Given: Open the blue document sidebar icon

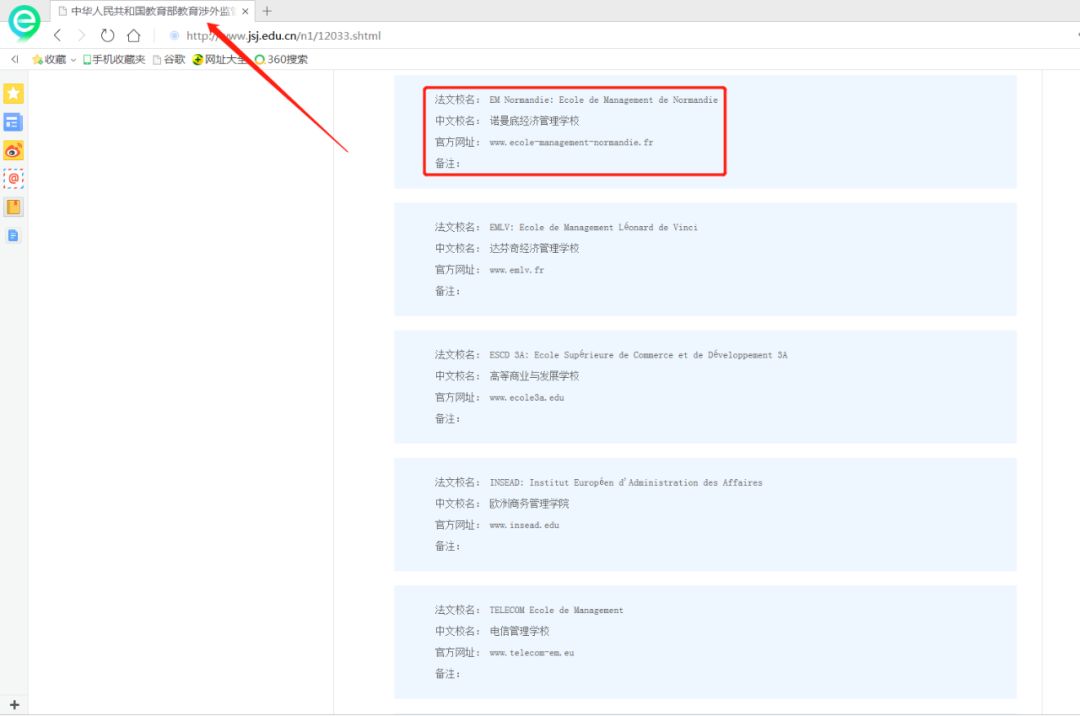Looking at the screenshot, I should tap(13, 235).
